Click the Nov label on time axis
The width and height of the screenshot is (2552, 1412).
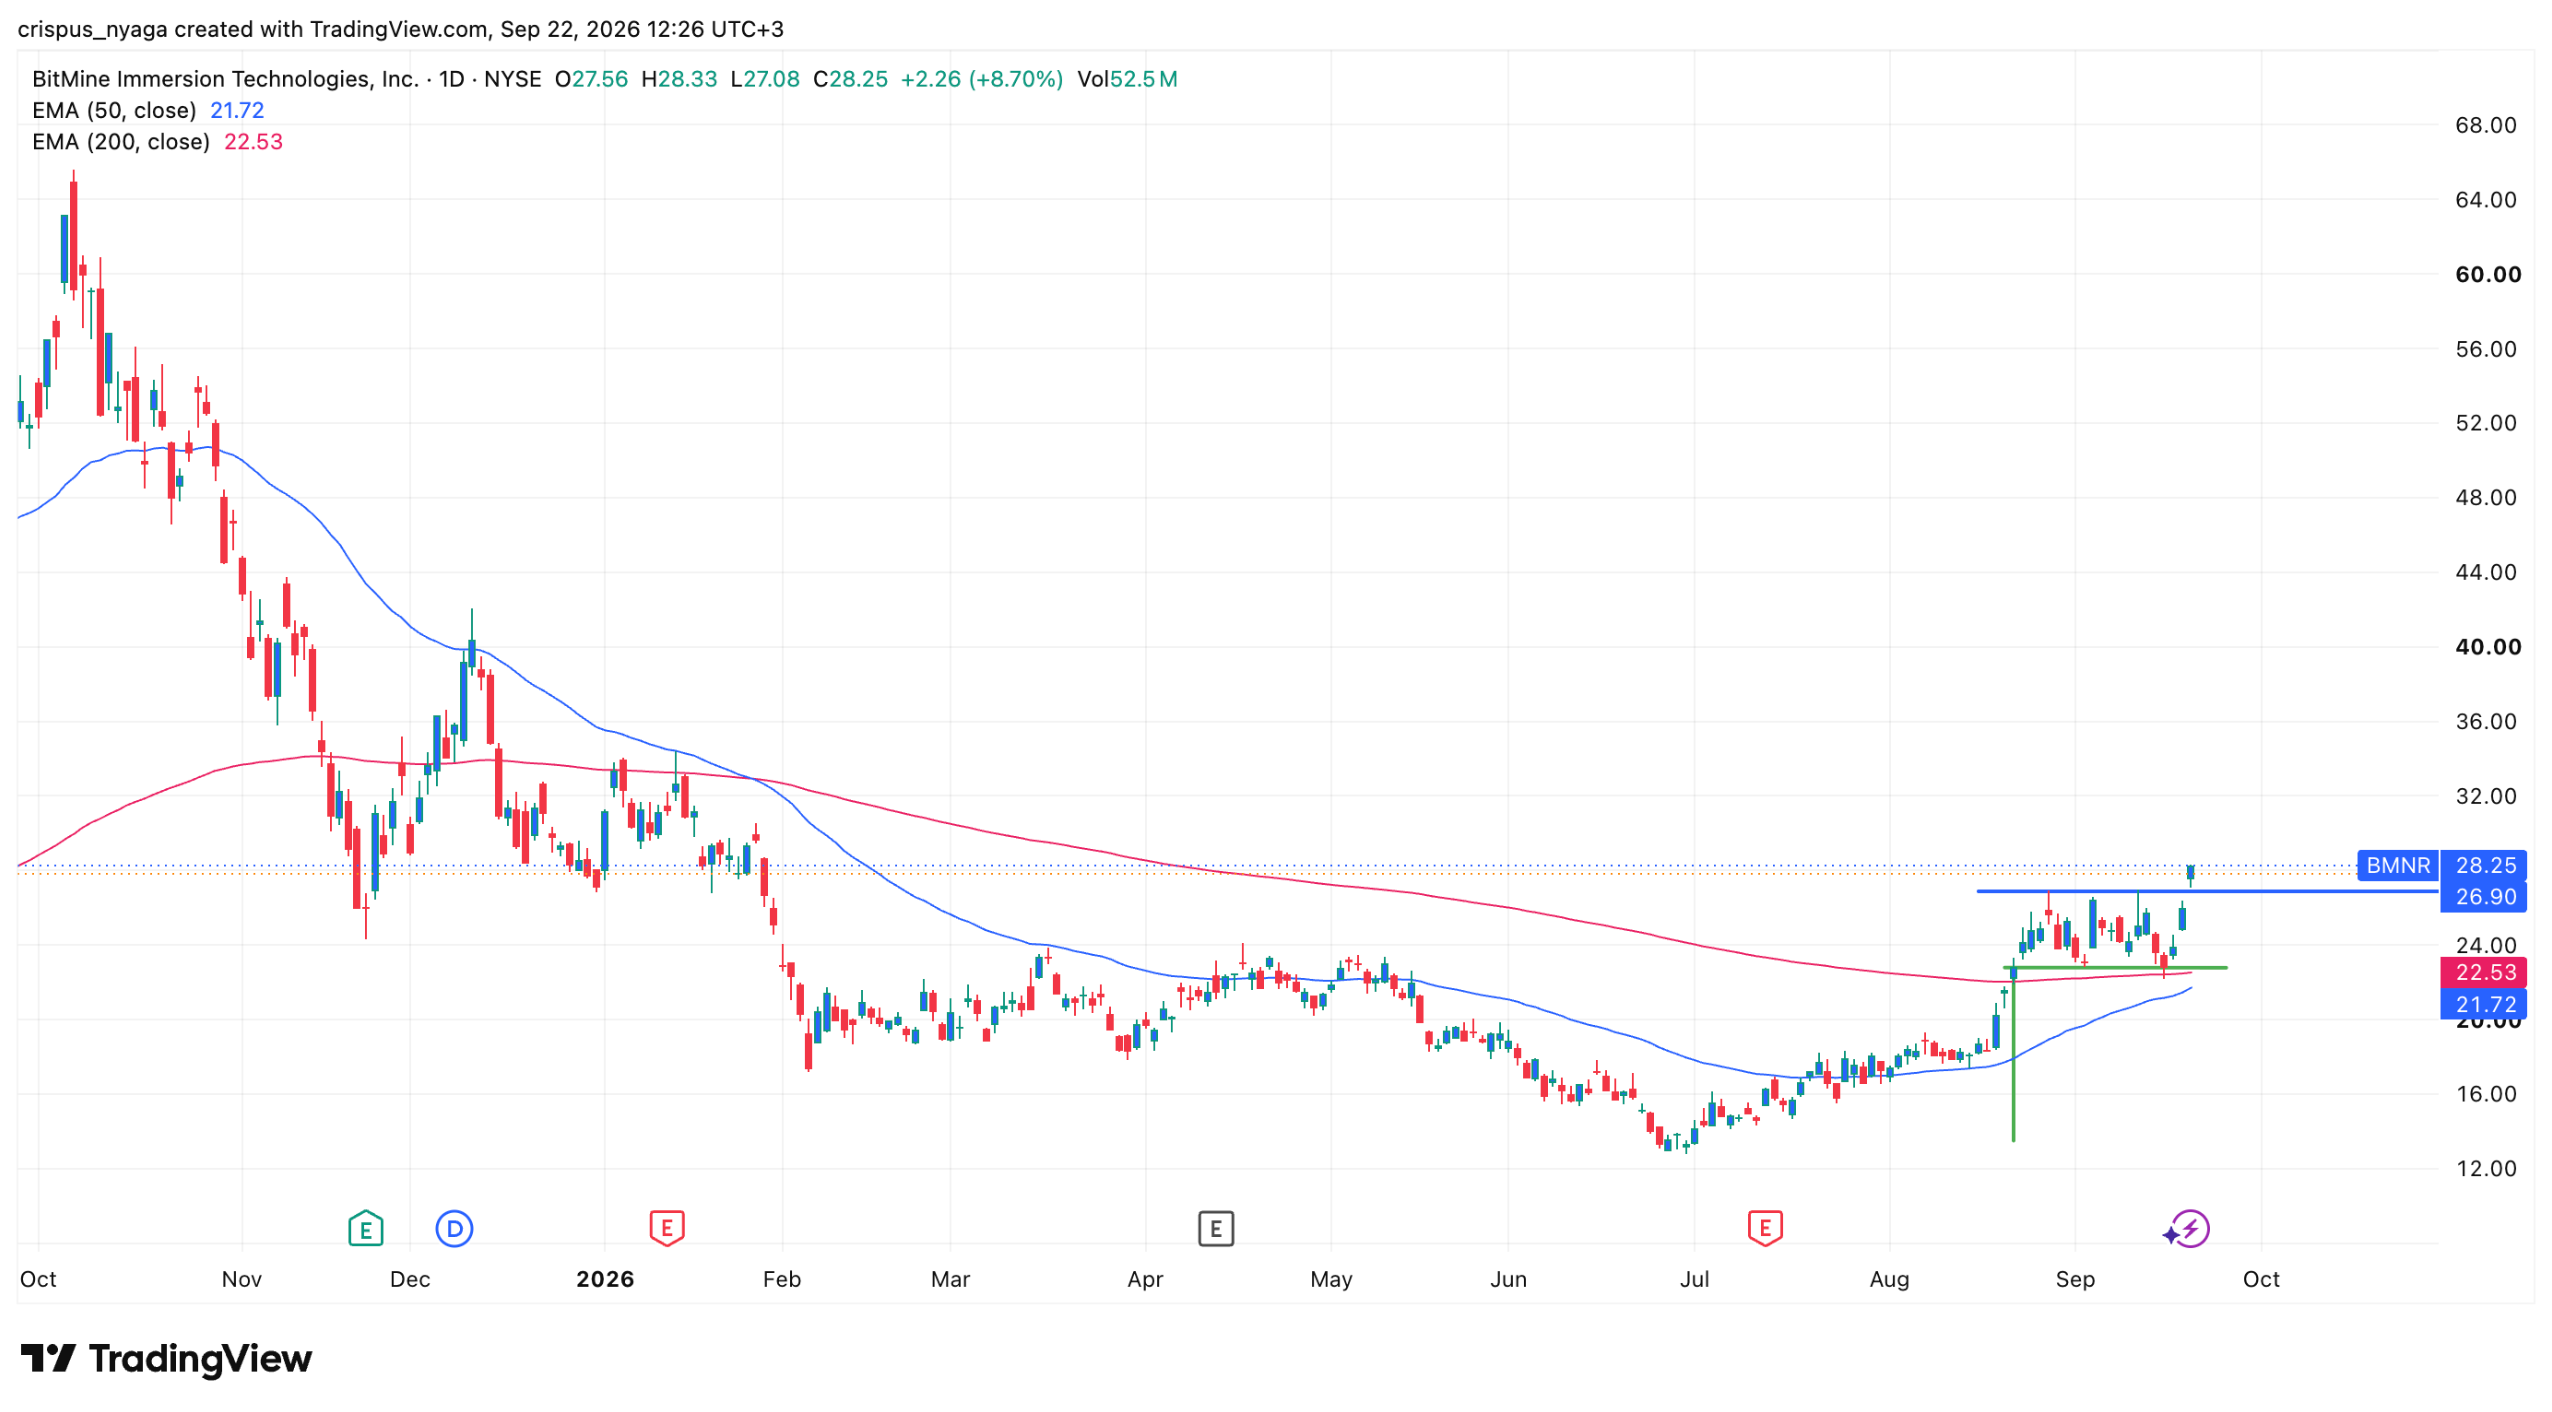(x=242, y=1279)
